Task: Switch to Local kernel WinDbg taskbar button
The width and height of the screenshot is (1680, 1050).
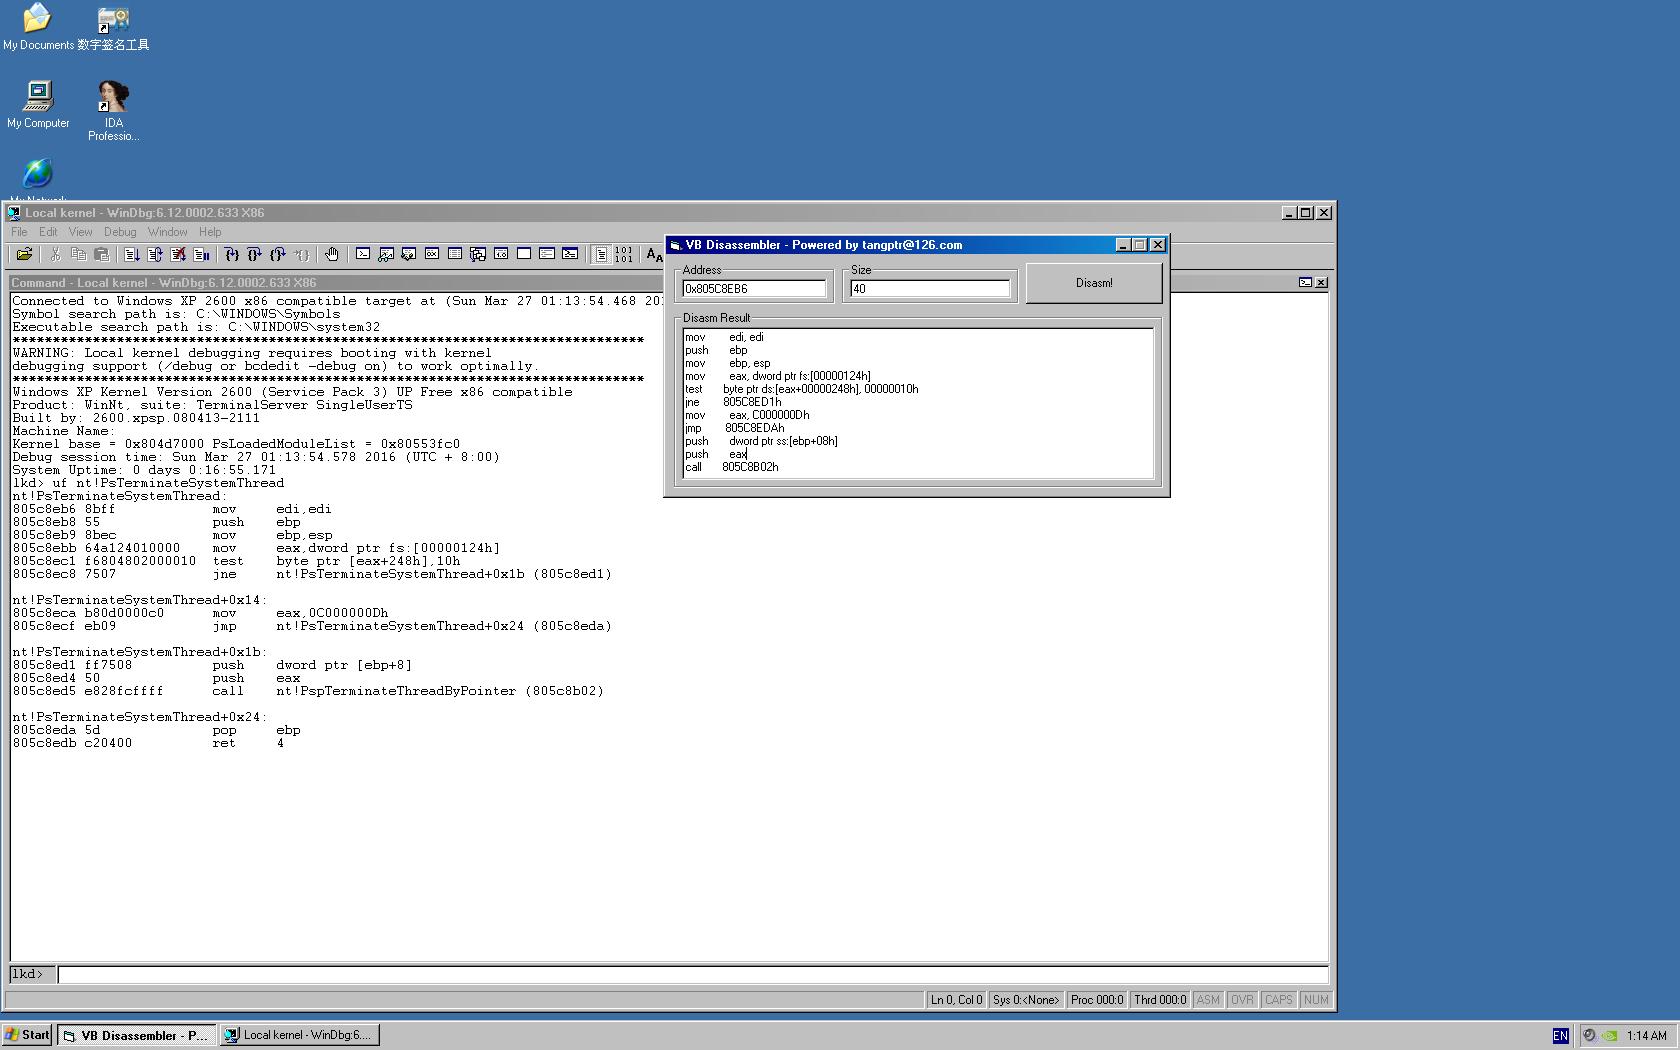Action: coord(298,1035)
